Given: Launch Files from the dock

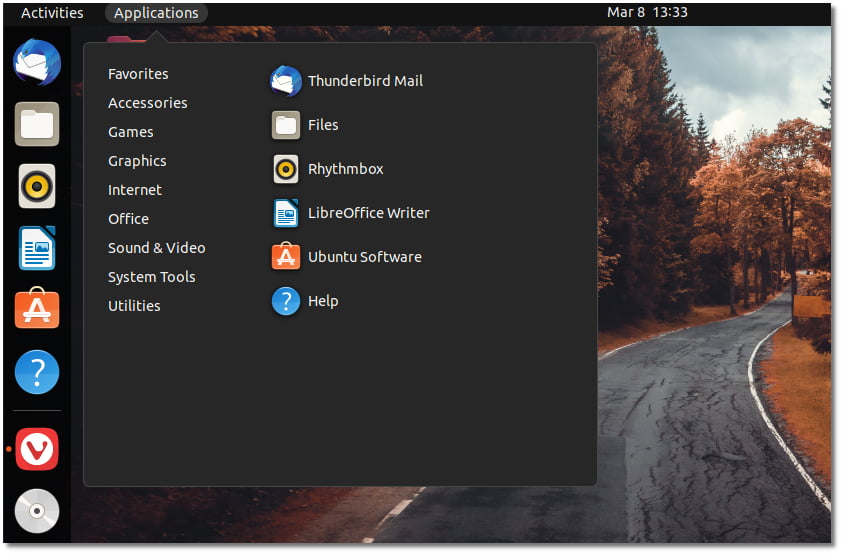Looking at the screenshot, I should click(37, 124).
